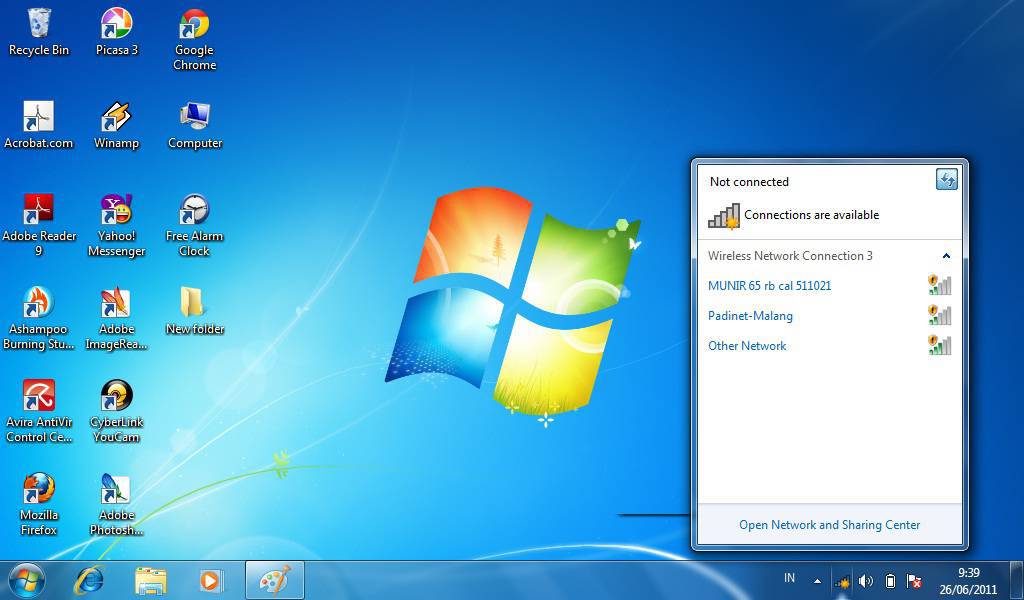
Task: Select the Avira AntiVir Control Center icon
Action: point(39,411)
